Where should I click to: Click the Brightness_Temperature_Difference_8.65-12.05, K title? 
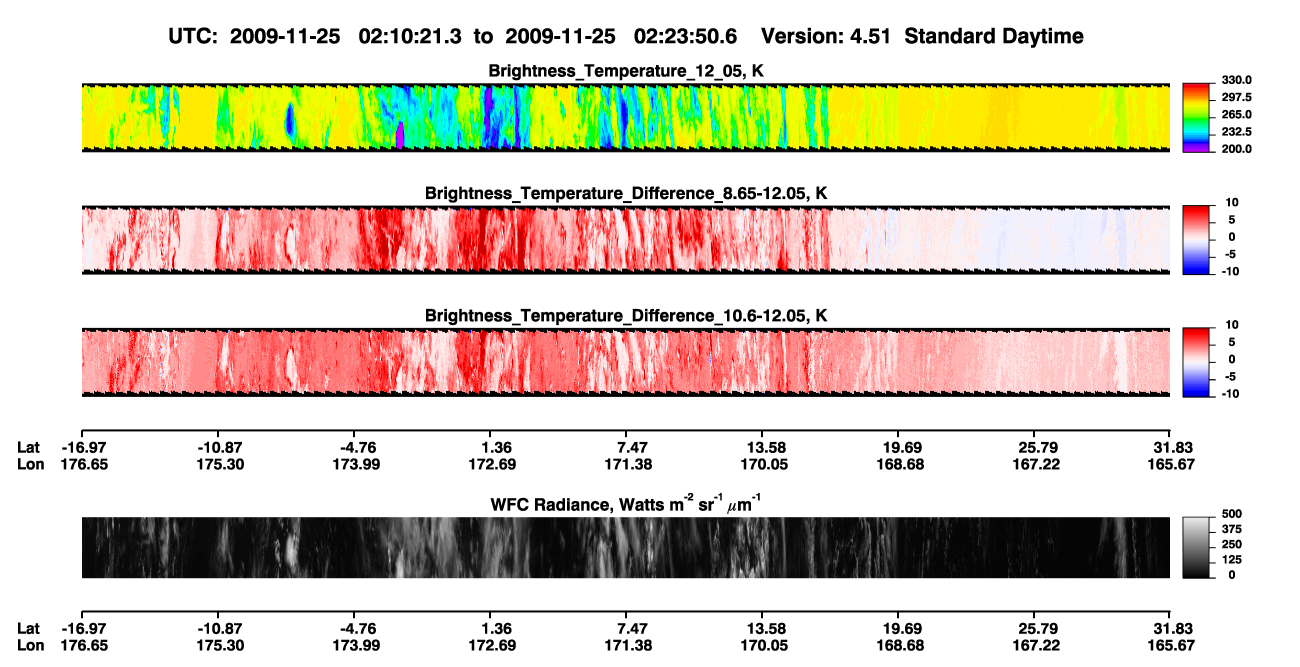pyautogui.click(x=626, y=193)
